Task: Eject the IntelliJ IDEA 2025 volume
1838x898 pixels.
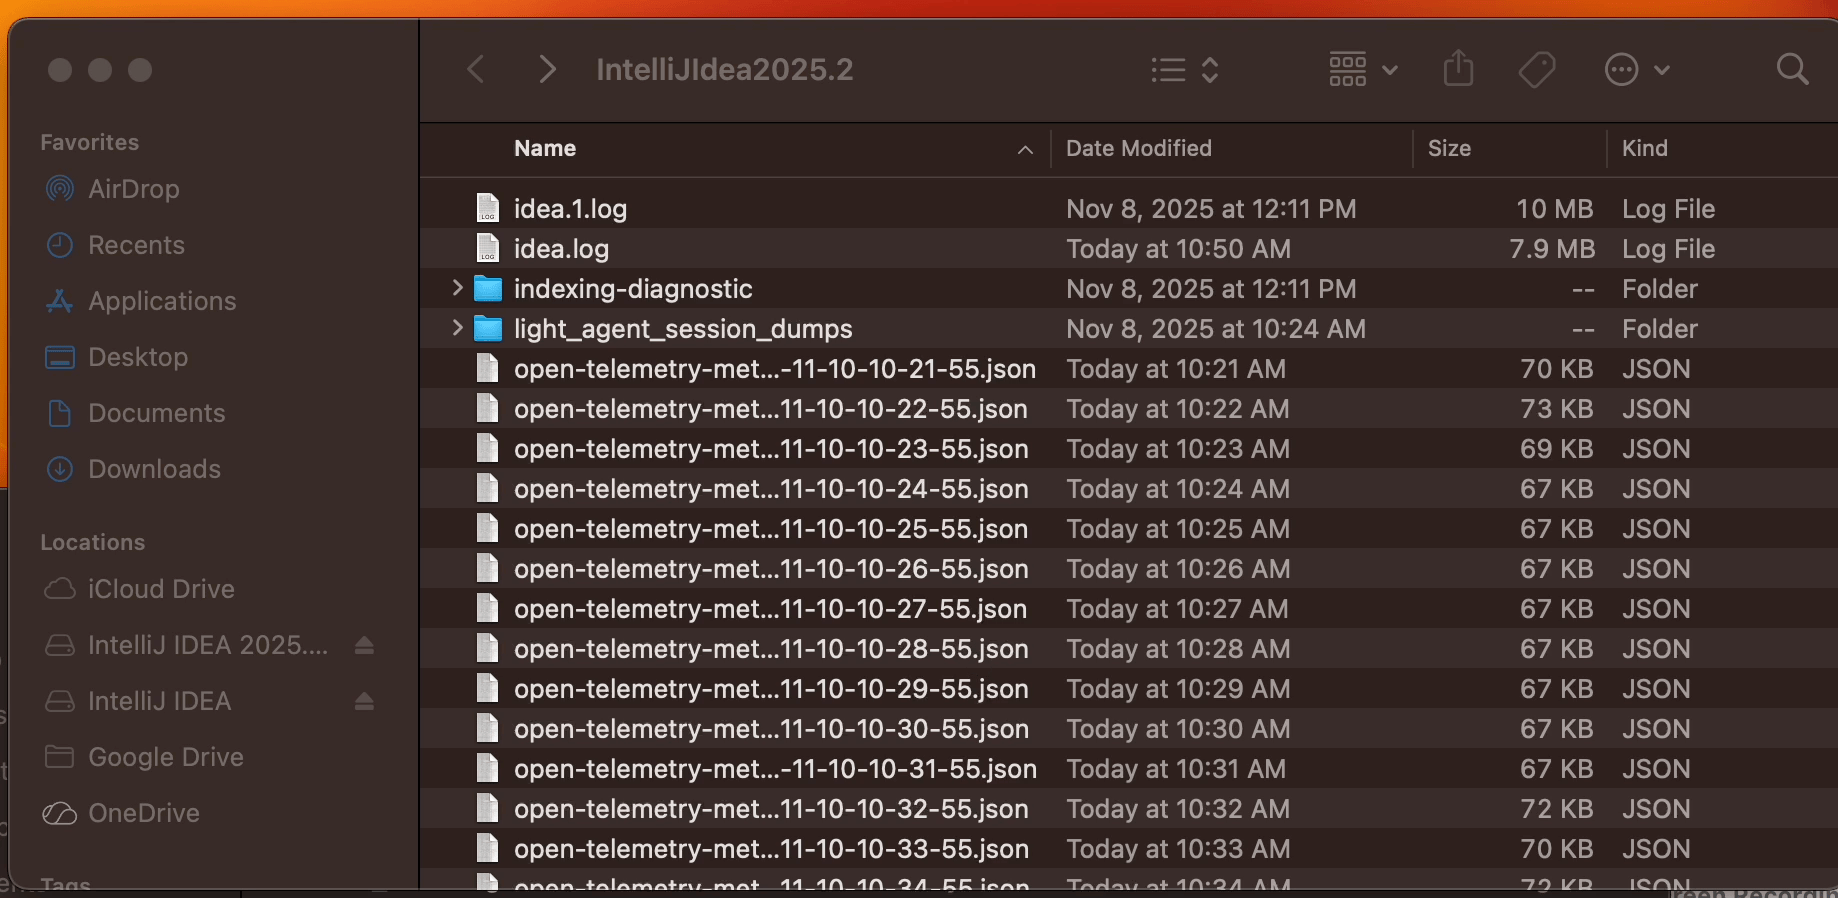Action: (x=364, y=646)
